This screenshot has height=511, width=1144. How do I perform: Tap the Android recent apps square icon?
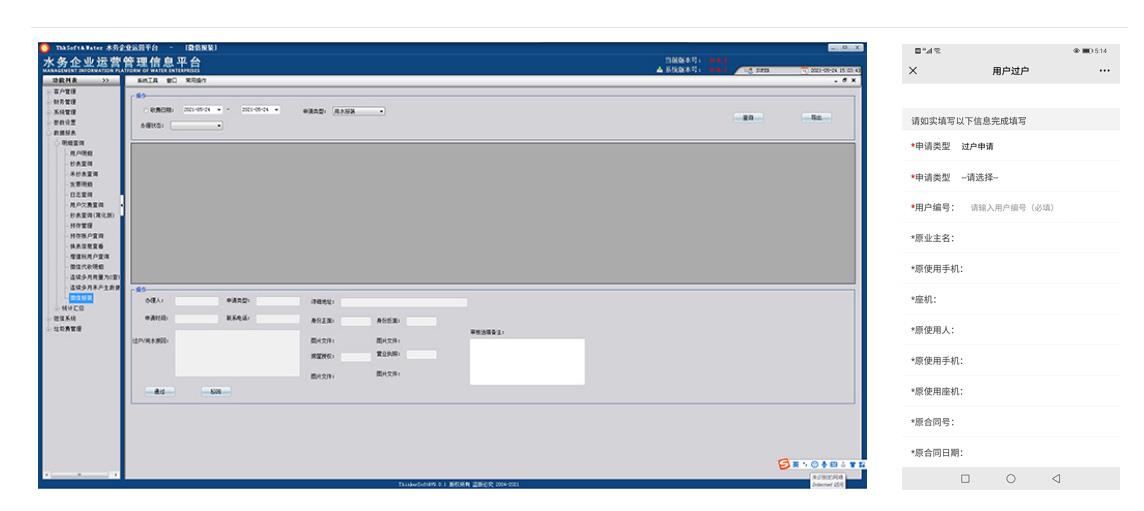pos(965,478)
